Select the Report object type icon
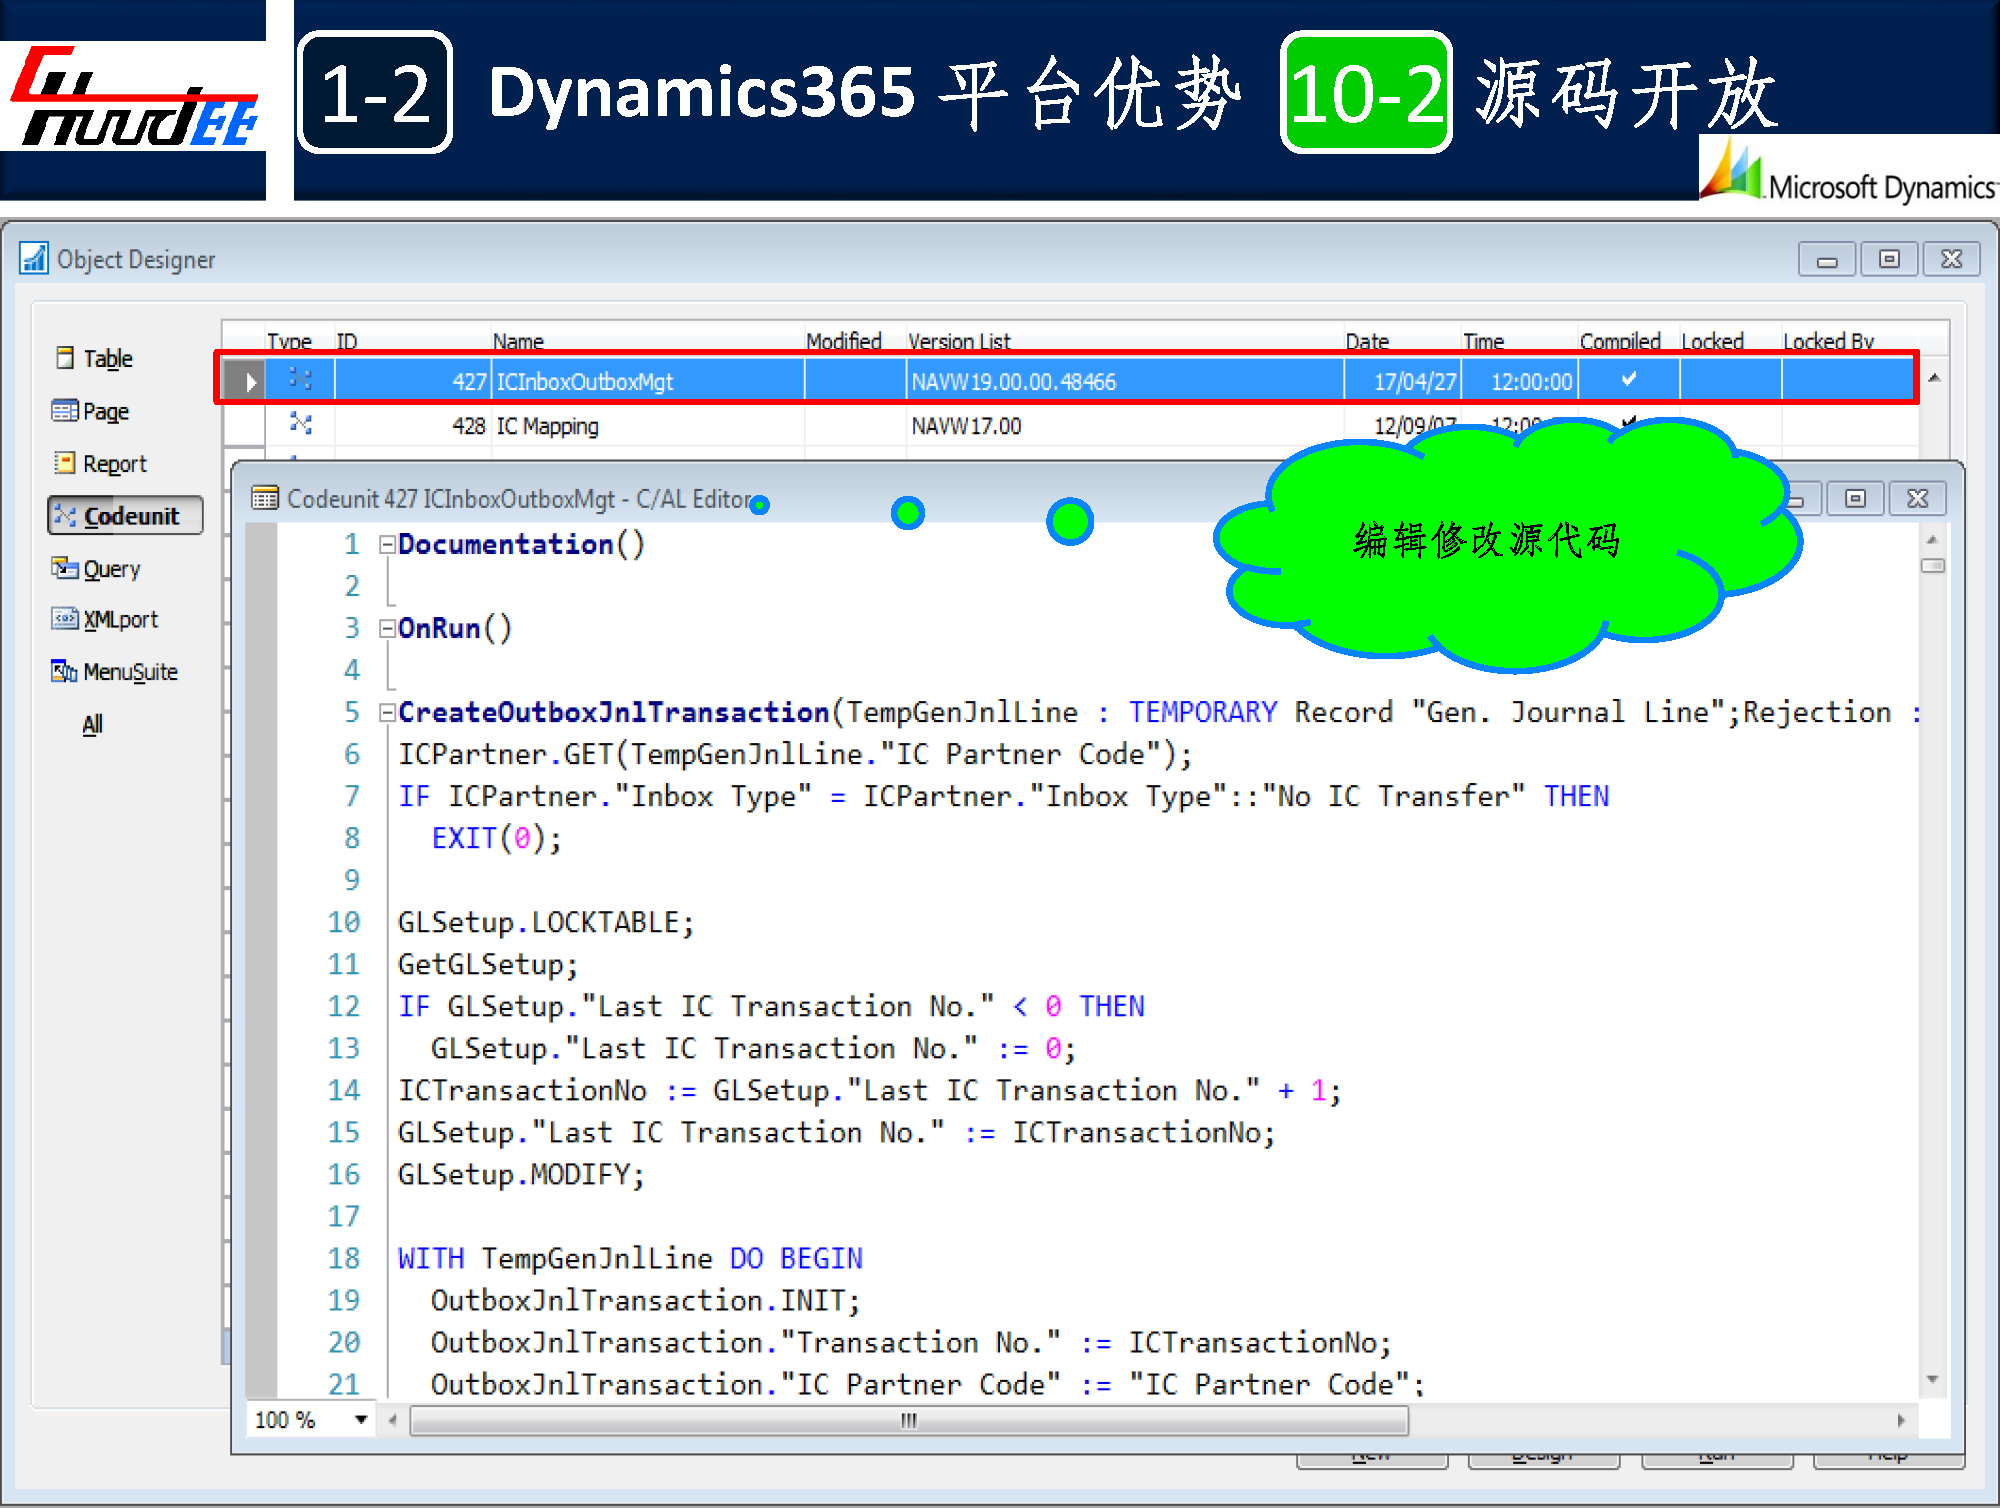This screenshot has height=1508, width=2000. pos(65,463)
